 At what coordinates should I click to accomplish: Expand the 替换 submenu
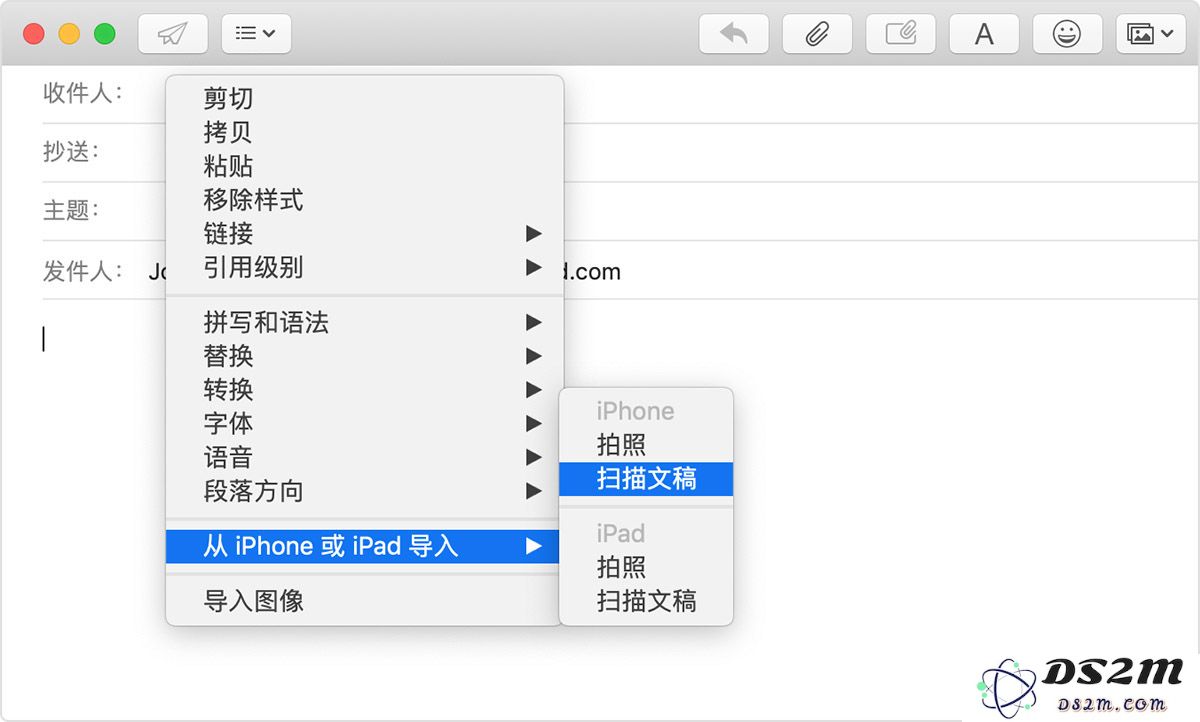pos(364,356)
